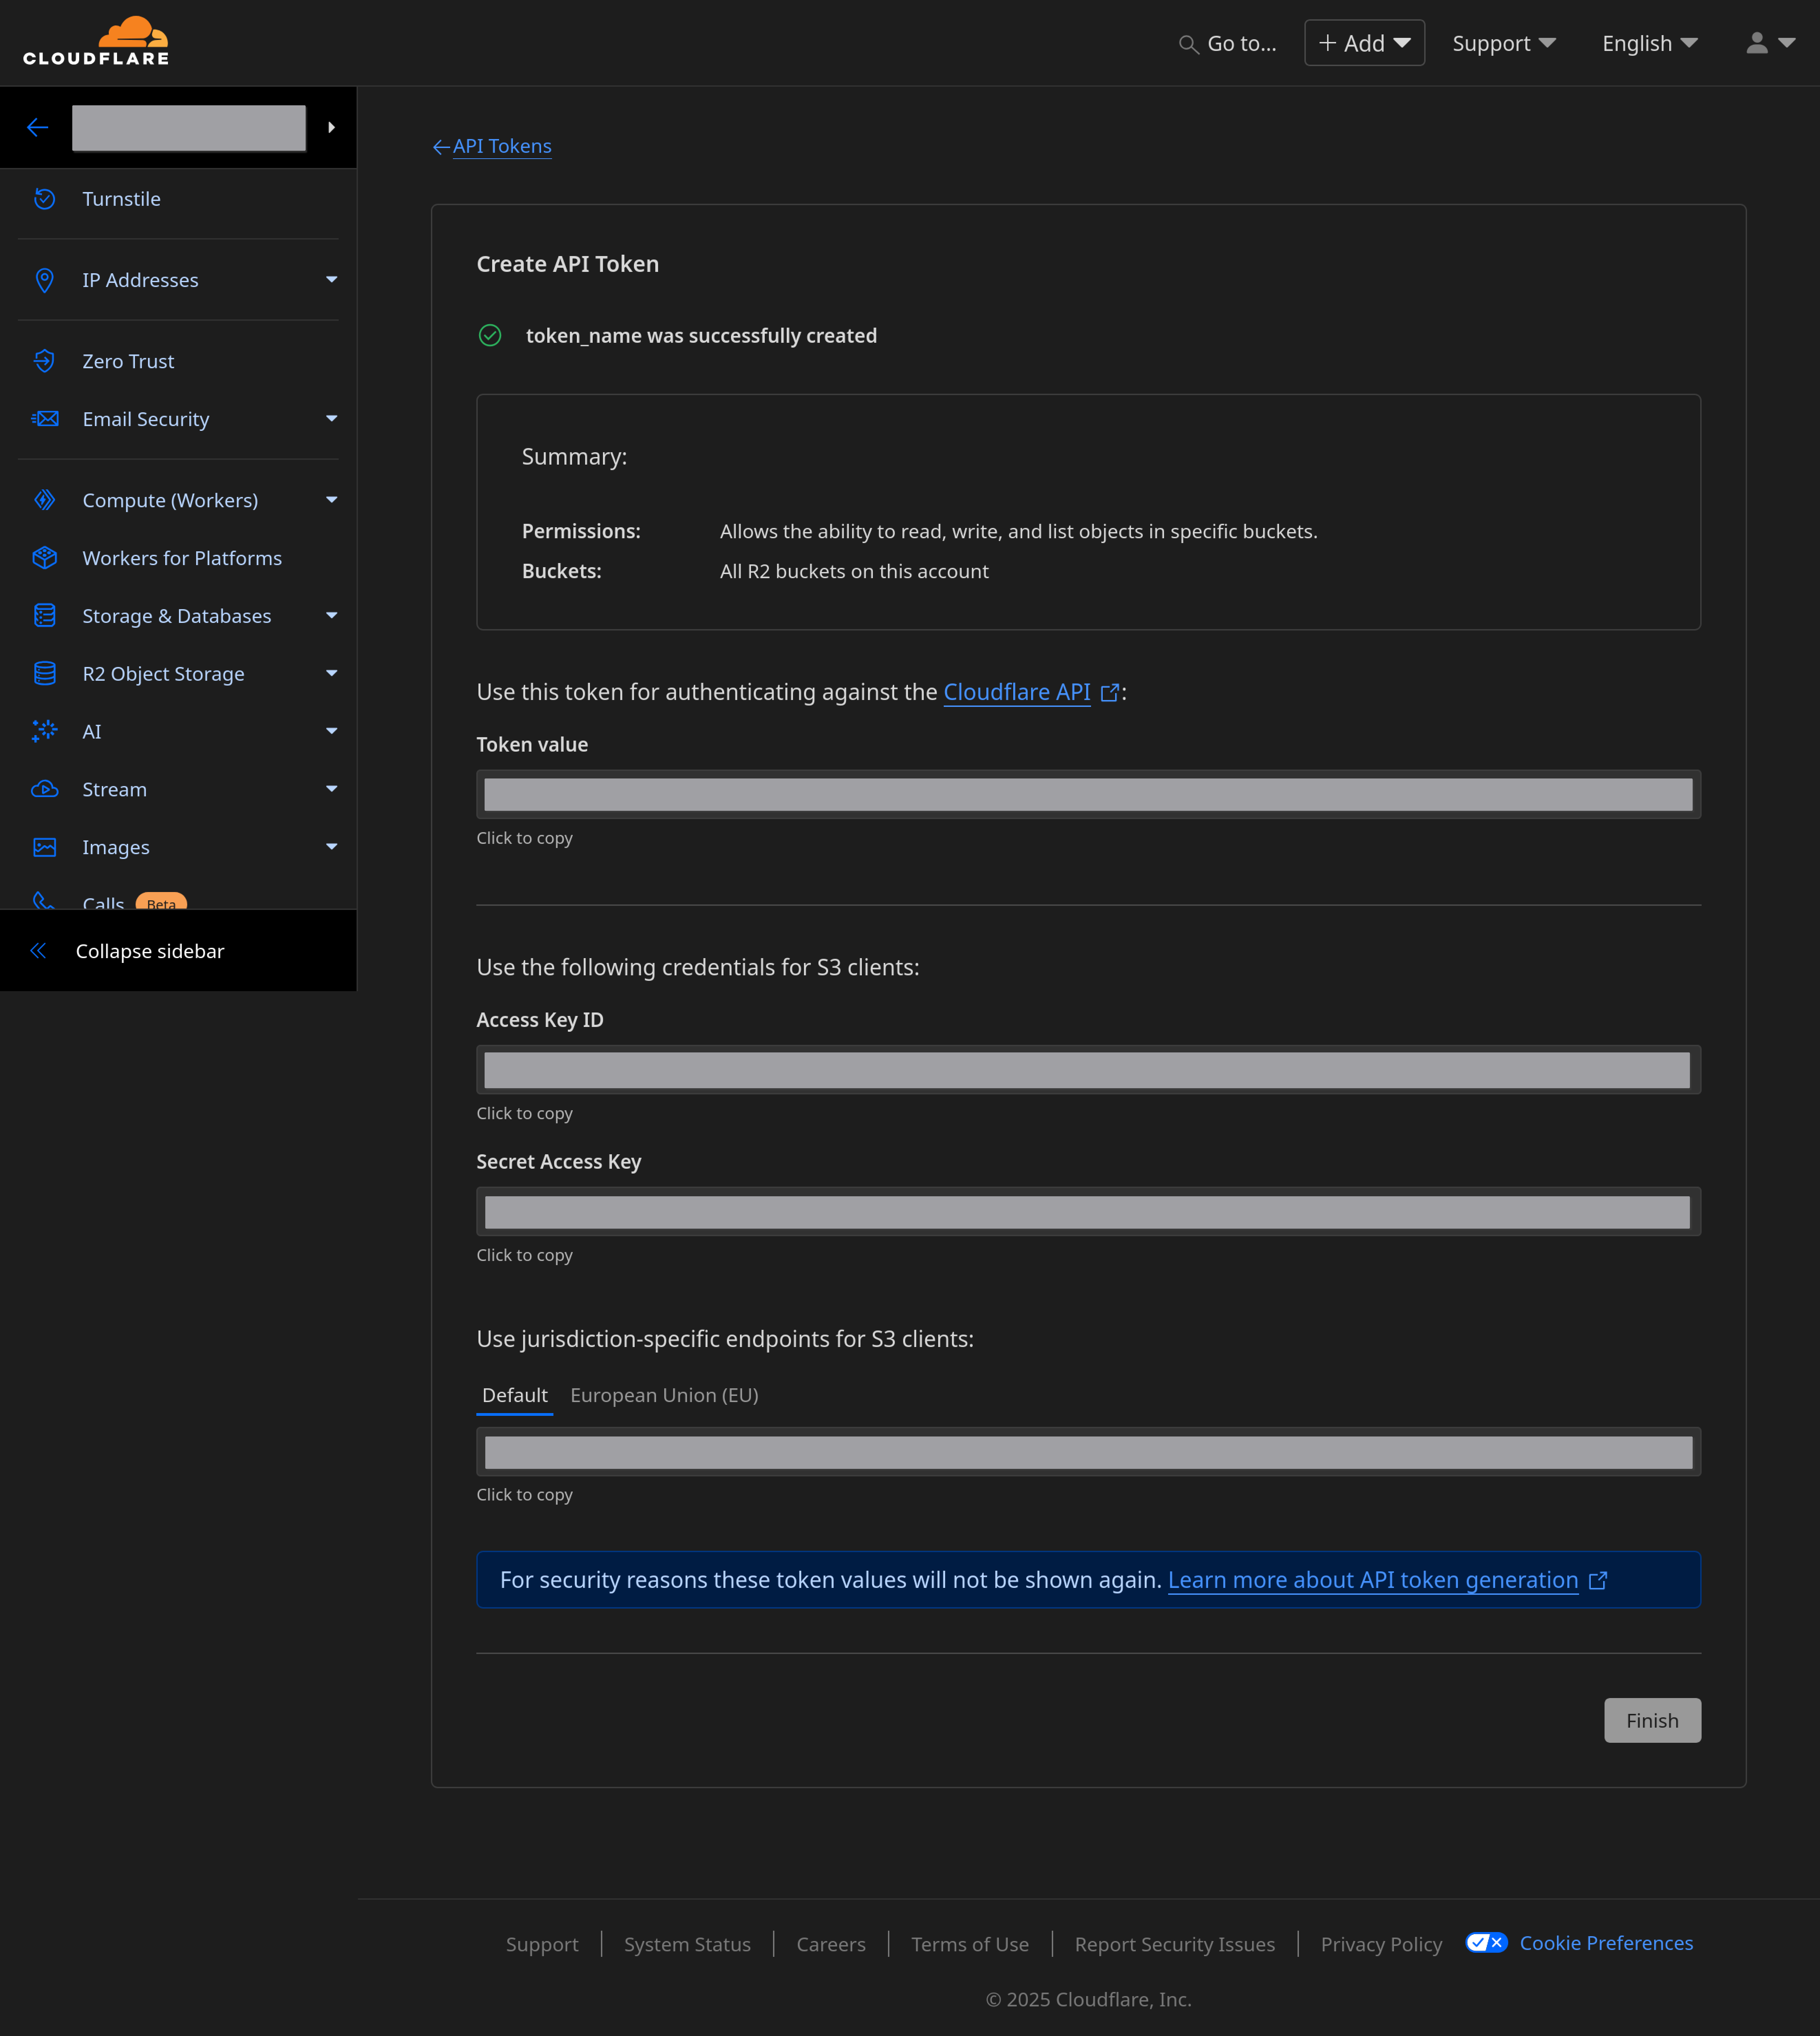This screenshot has width=1820, height=2036.
Task: Click the back arrow beside account name
Action: point(38,127)
